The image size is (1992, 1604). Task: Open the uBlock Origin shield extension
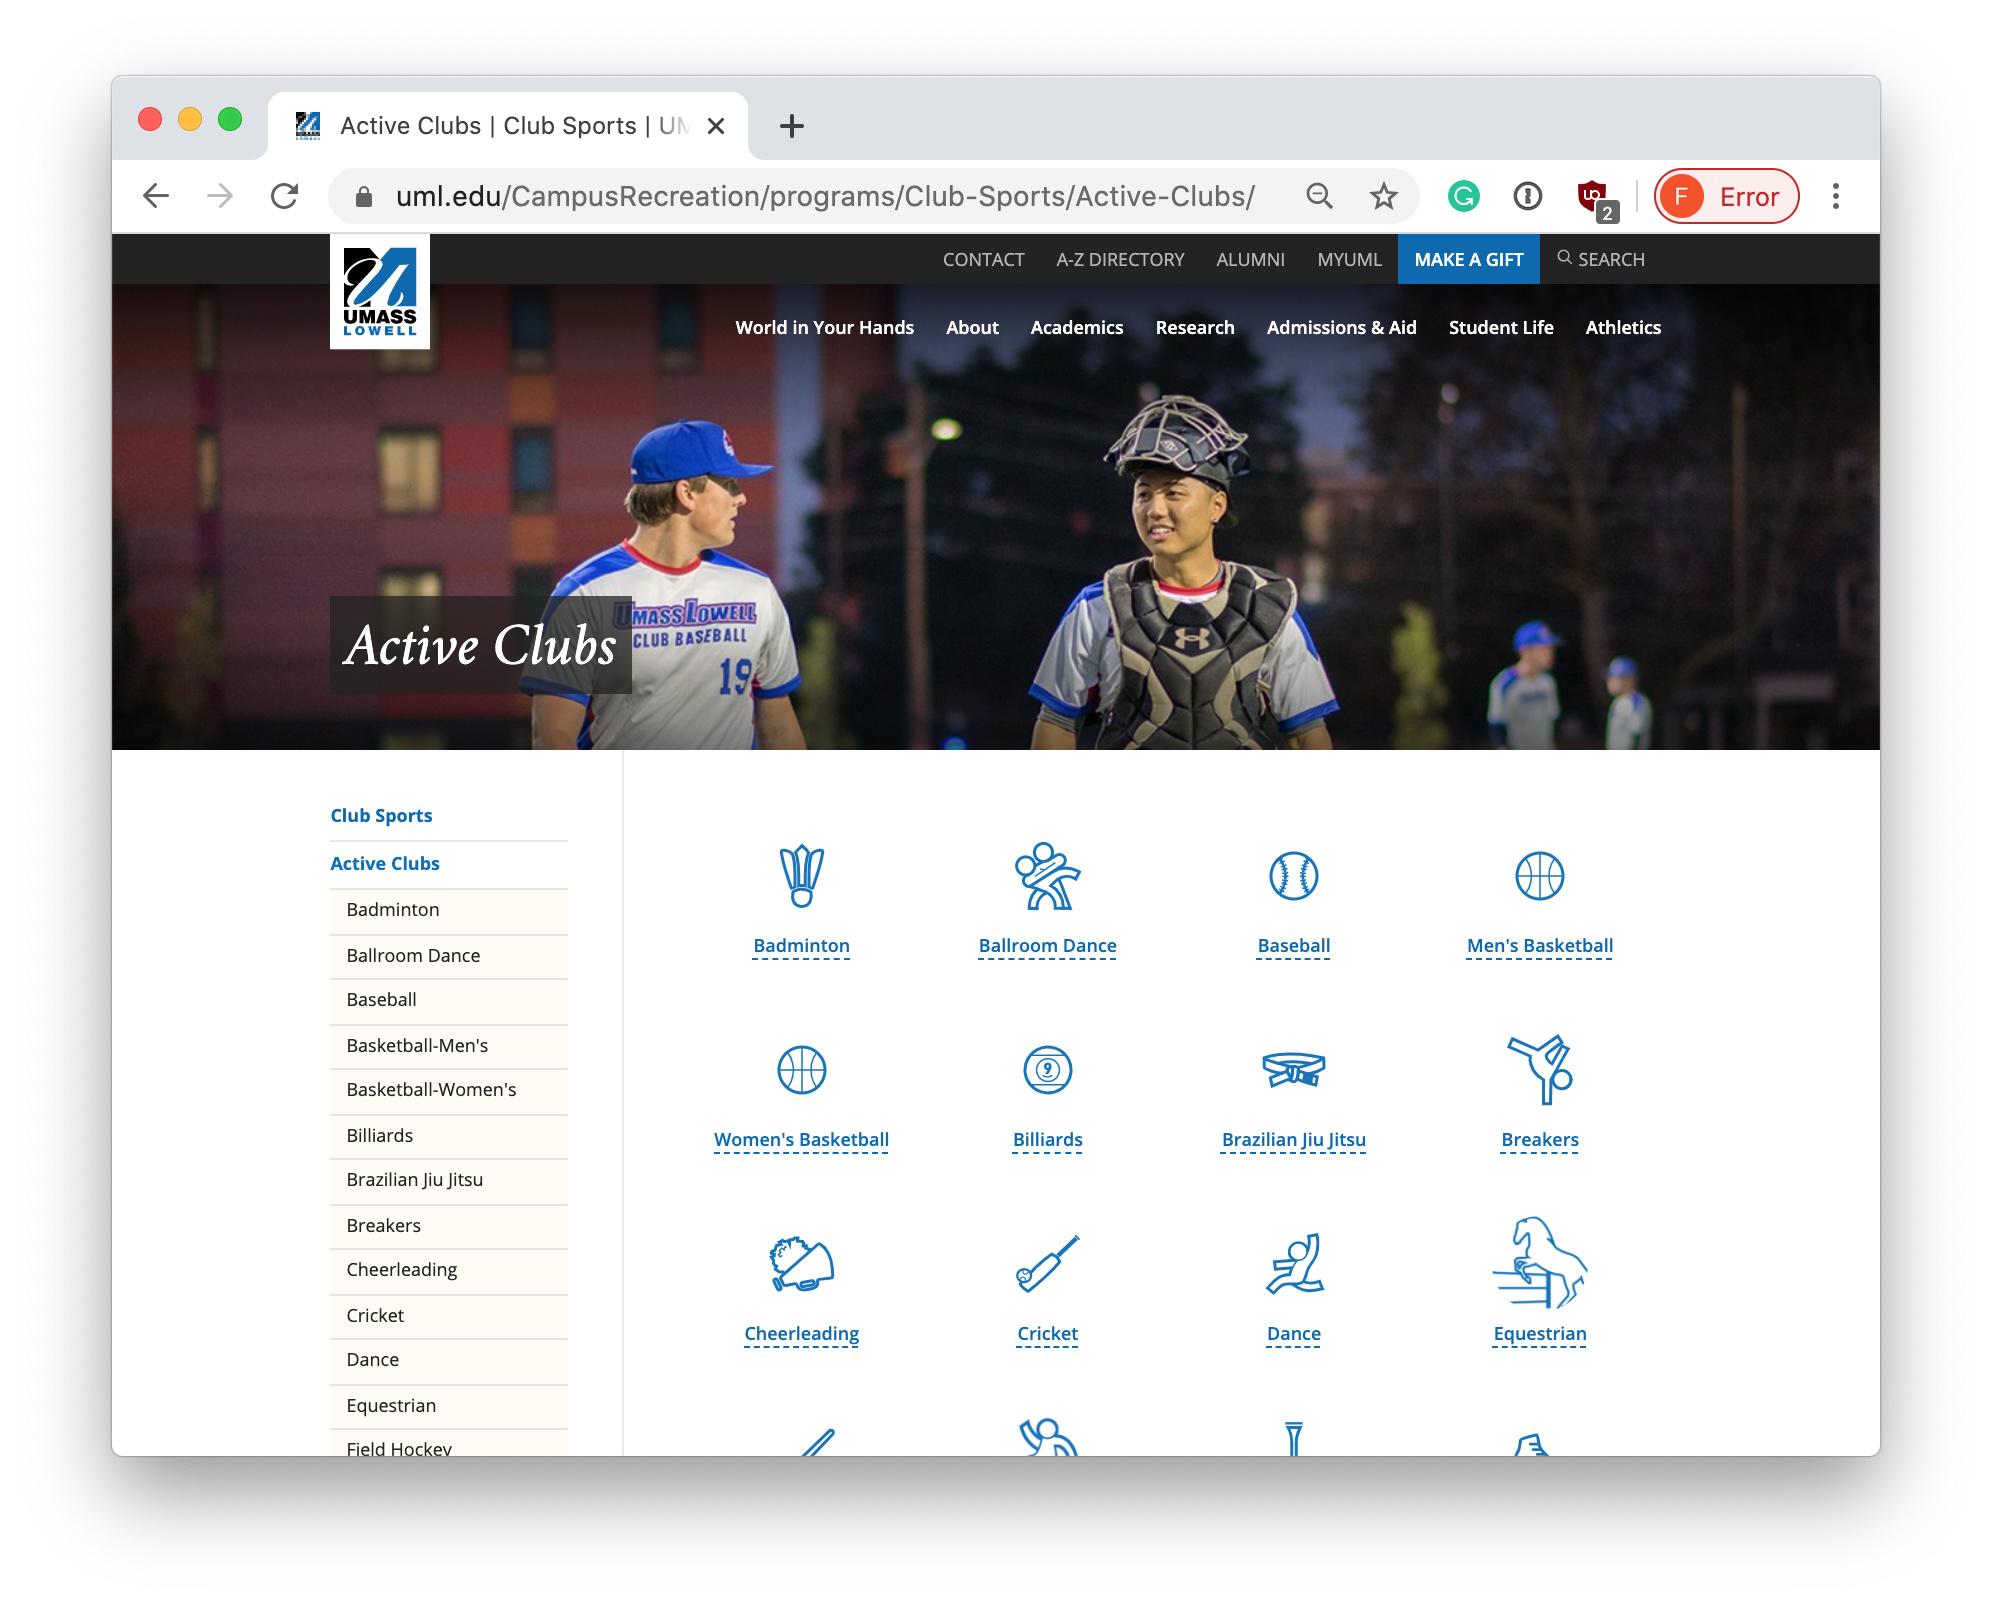1593,196
